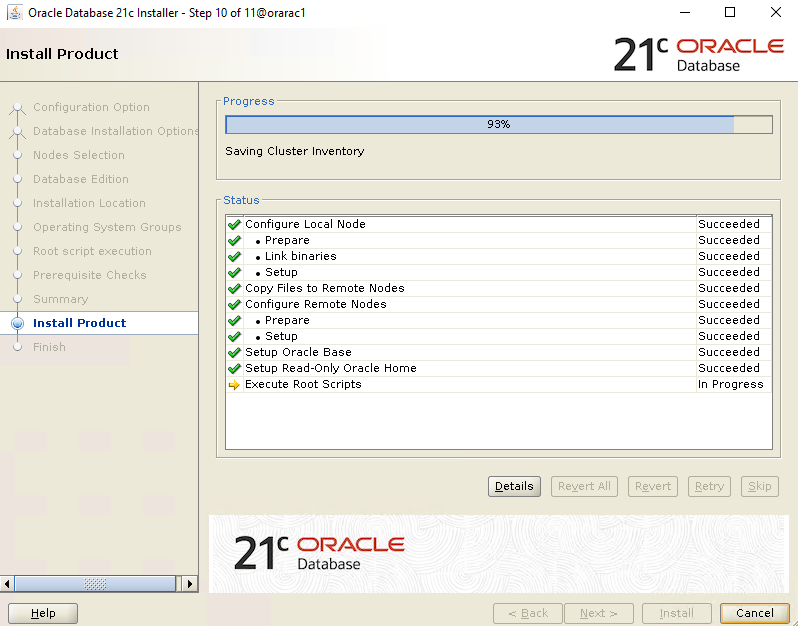Screen dimensions: 798x626
Task: Click the Oracle Database banner image at bottom
Action: point(499,554)
